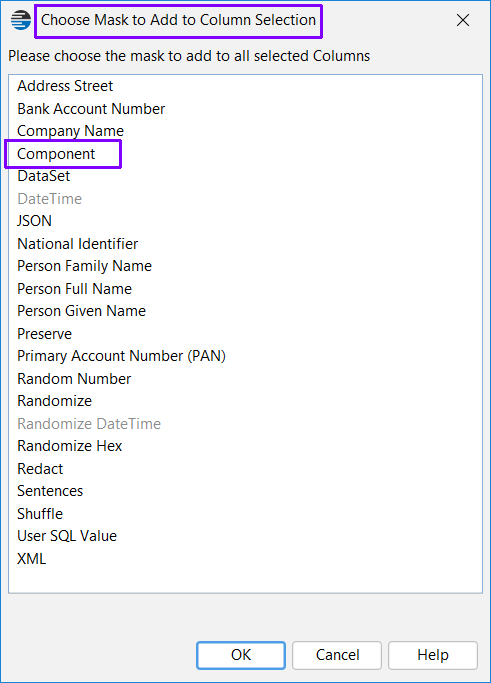Open Help for mask selection
491x683 pixels.
(433, 655)
